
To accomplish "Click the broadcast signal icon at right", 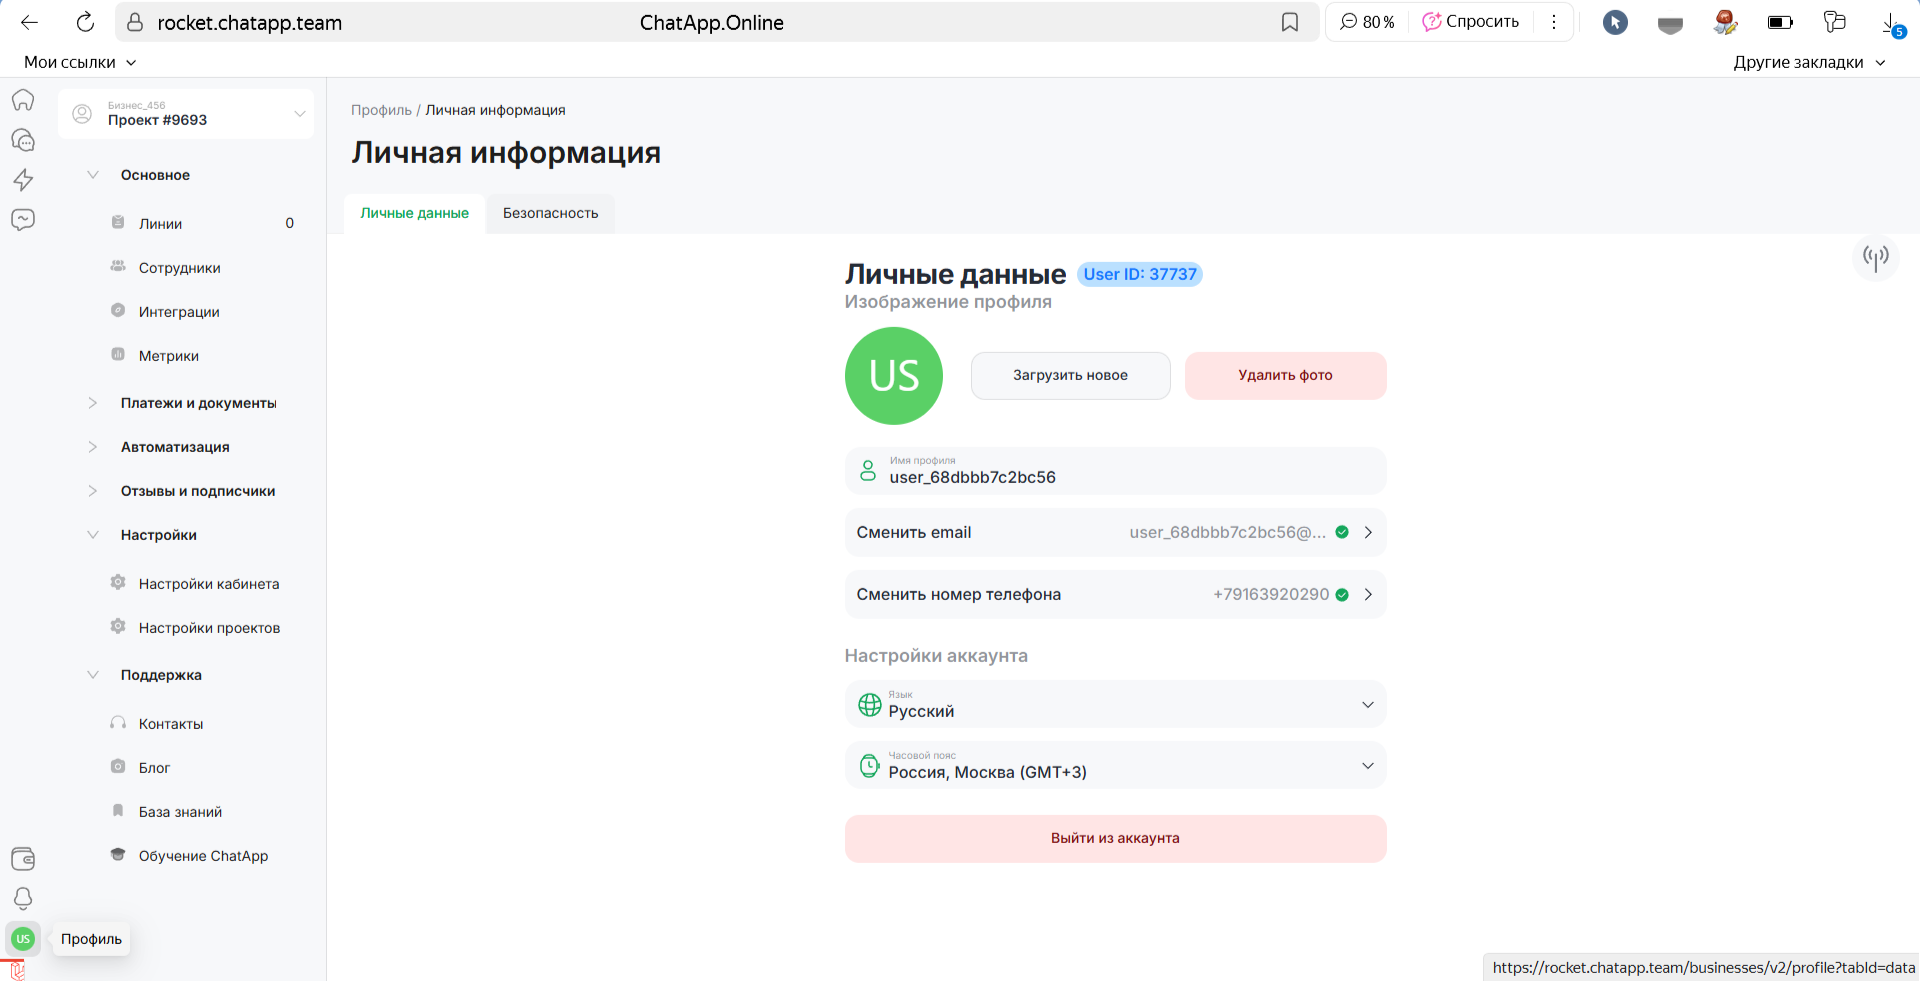I will [x=1875, y=258].
